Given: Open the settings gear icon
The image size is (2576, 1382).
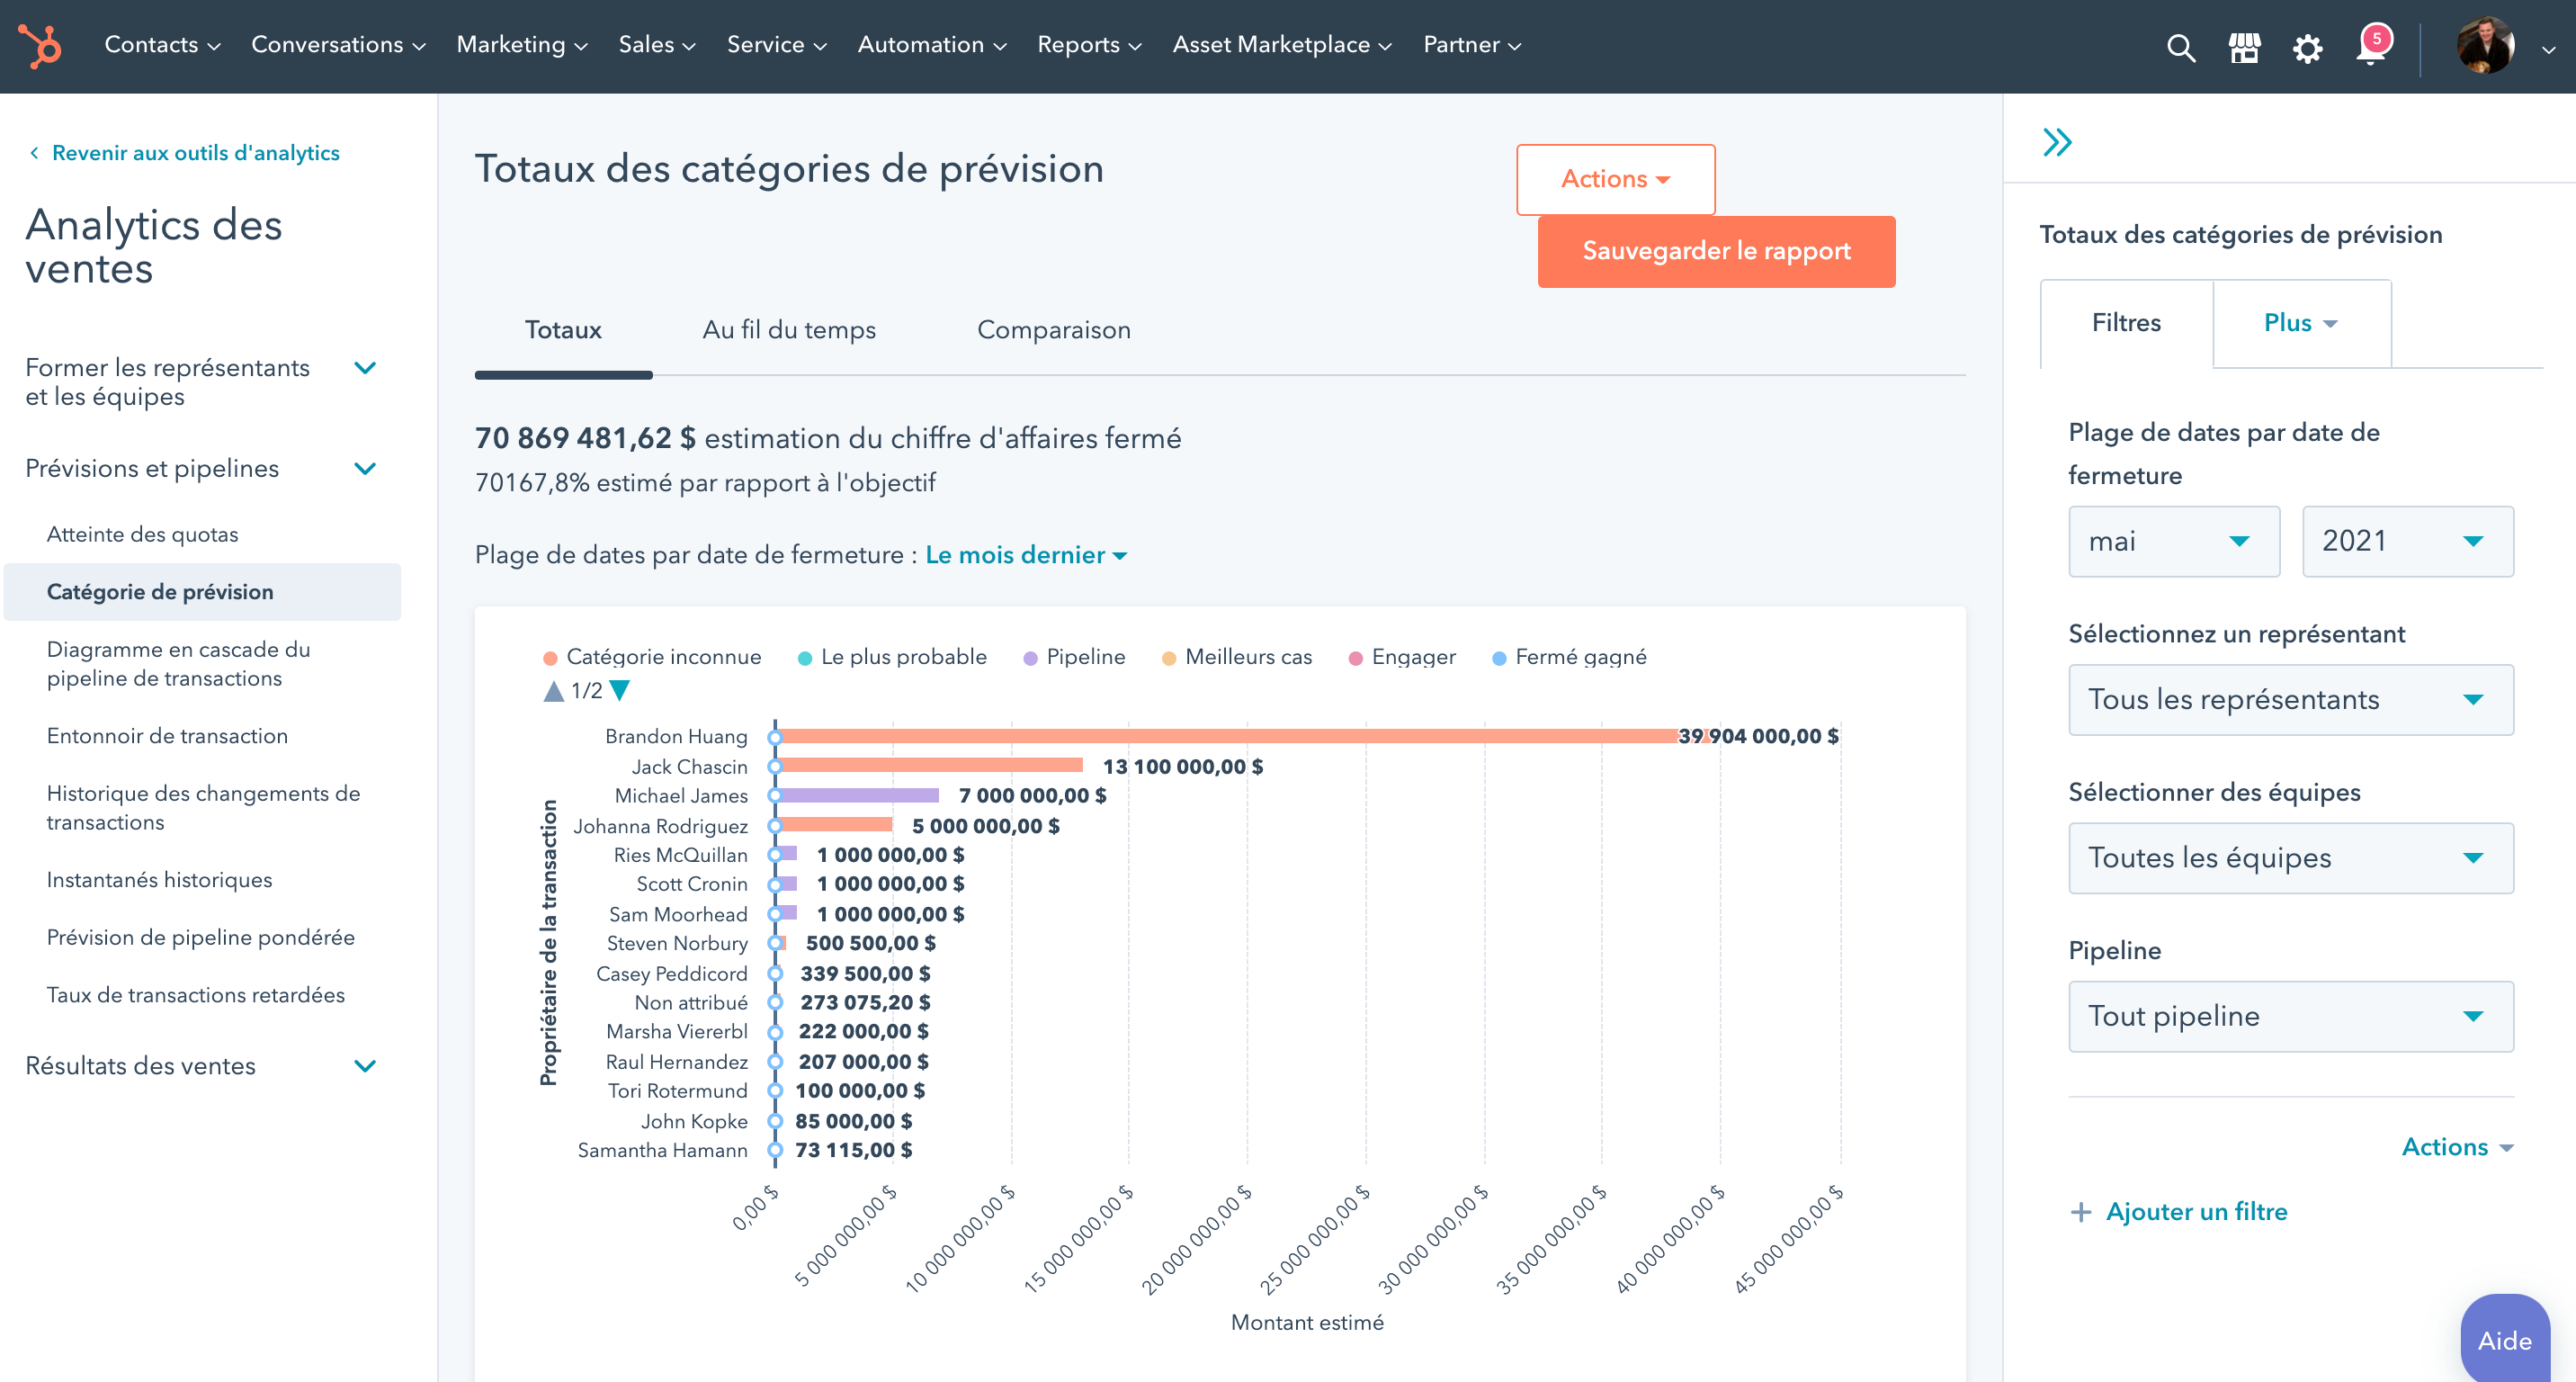Looking at the screenshot, I should pos(2307,47).
